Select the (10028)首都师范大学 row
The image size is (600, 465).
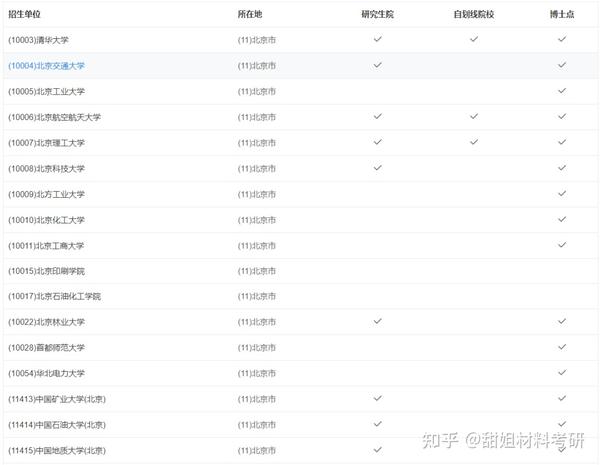[x=300, y=348]
